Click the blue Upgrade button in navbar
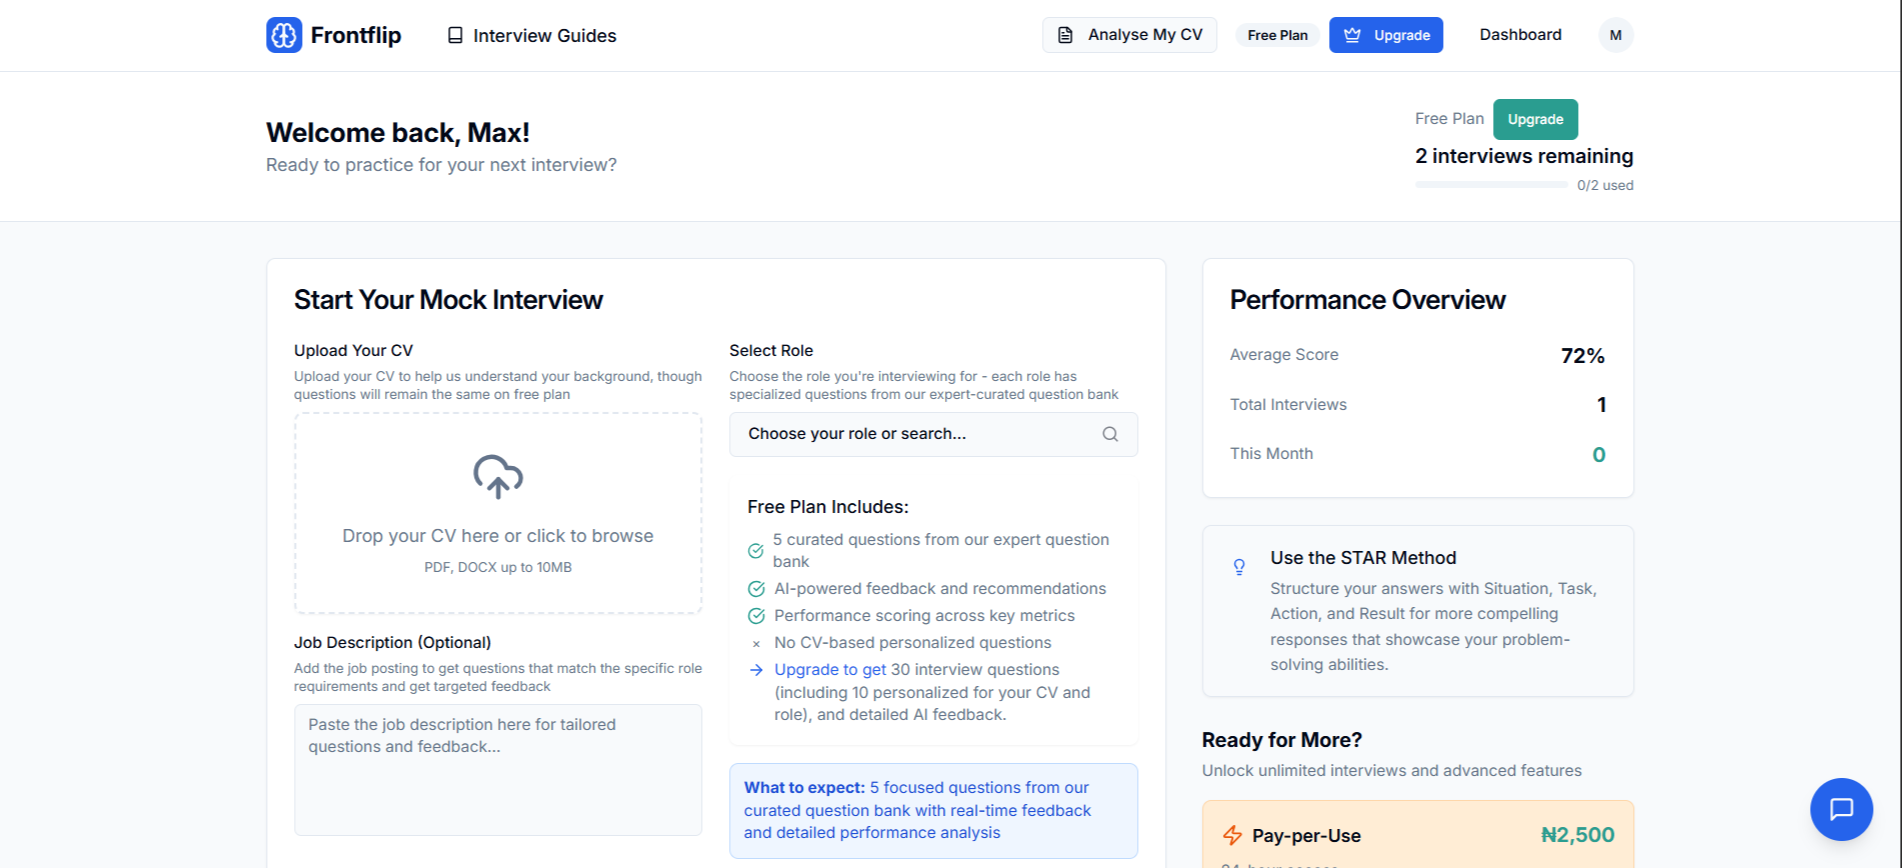The width and height of the screenshot is (1902, 868). [x=1386, y=35]
